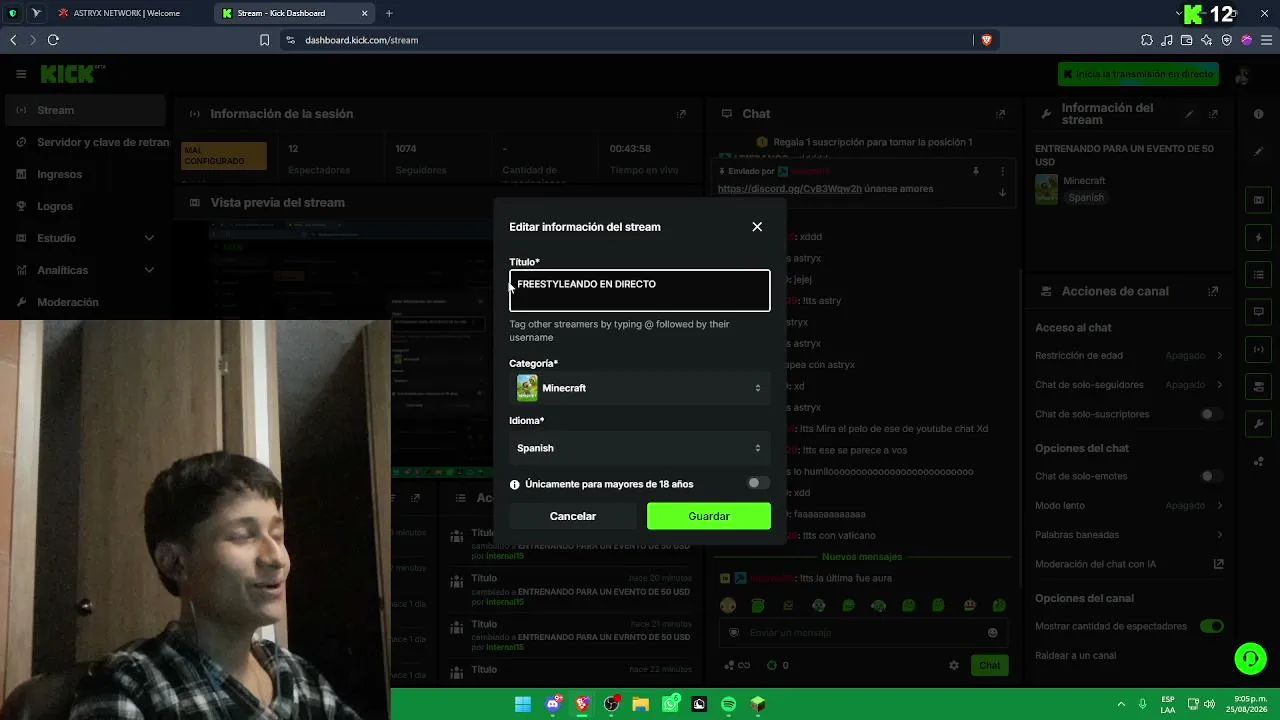Open the Brave main menu button
Viewport: 1280px width, 720px height.
(x=1266, y=40)
